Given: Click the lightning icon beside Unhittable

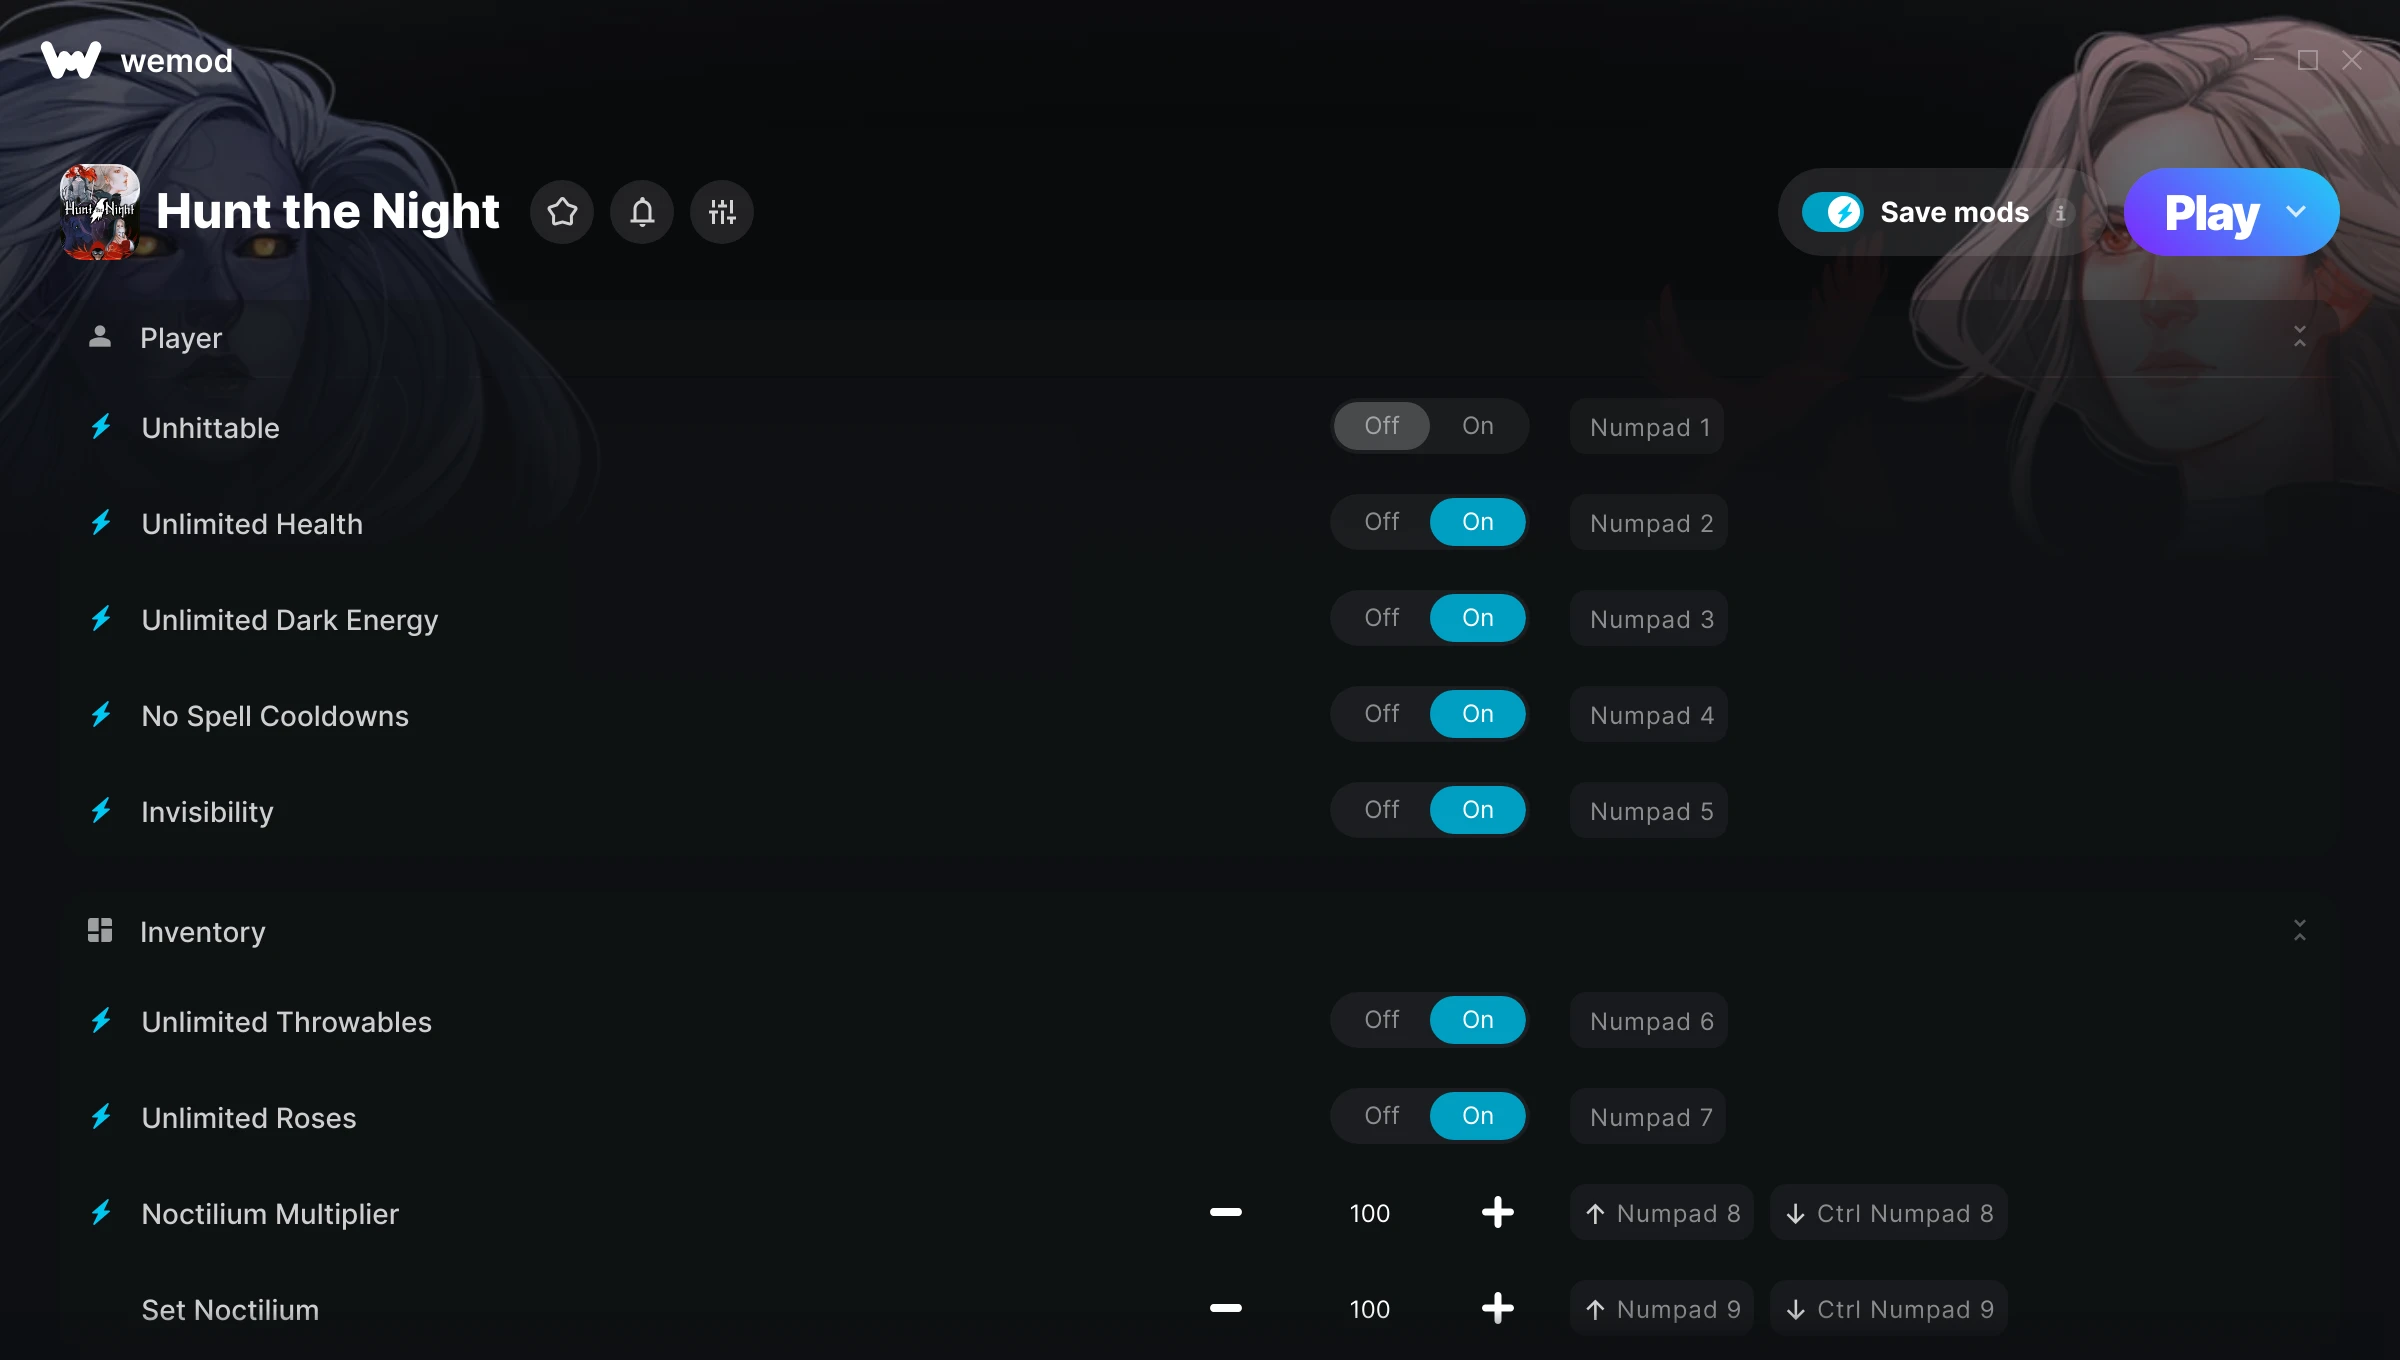Looking at the screenshot, I should (x=101, y=427).
